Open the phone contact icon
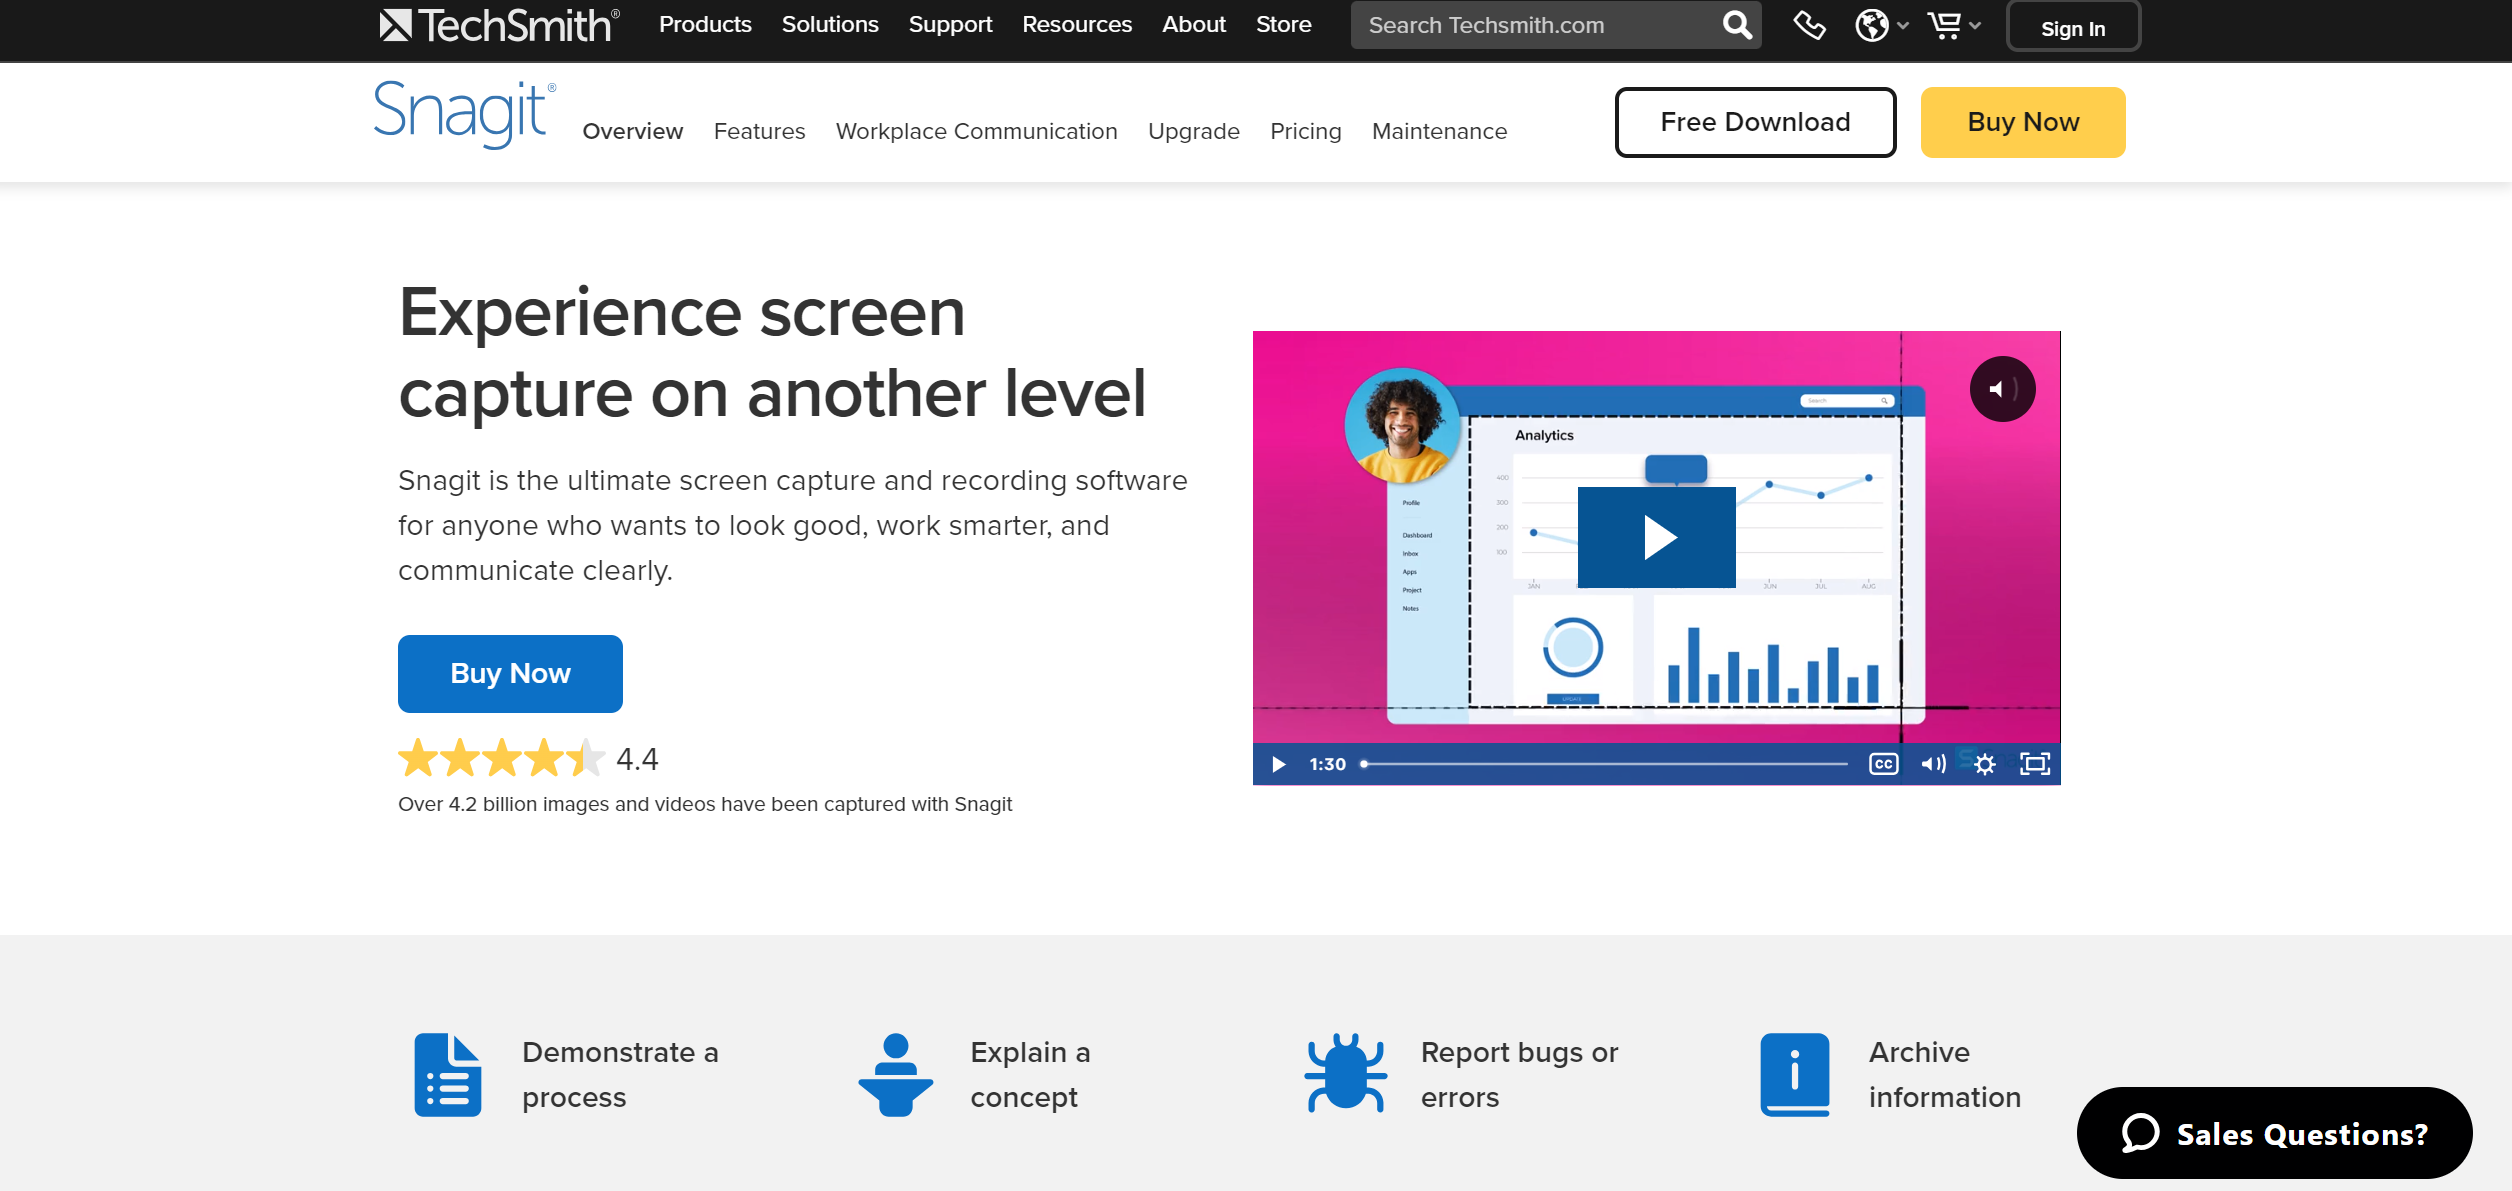2512x1191 pixels. pyautogui.click(x=1809, y=25)
